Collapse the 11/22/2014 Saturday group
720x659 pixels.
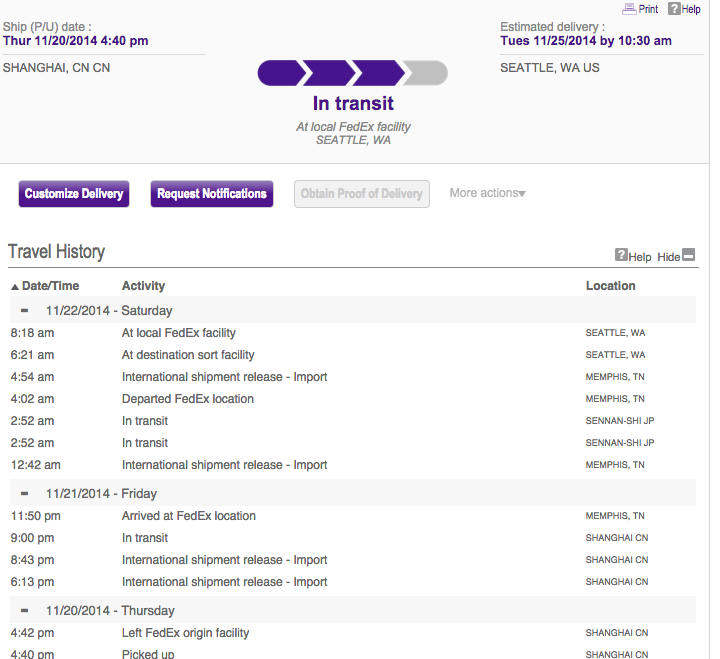click(x=24, y=310)
